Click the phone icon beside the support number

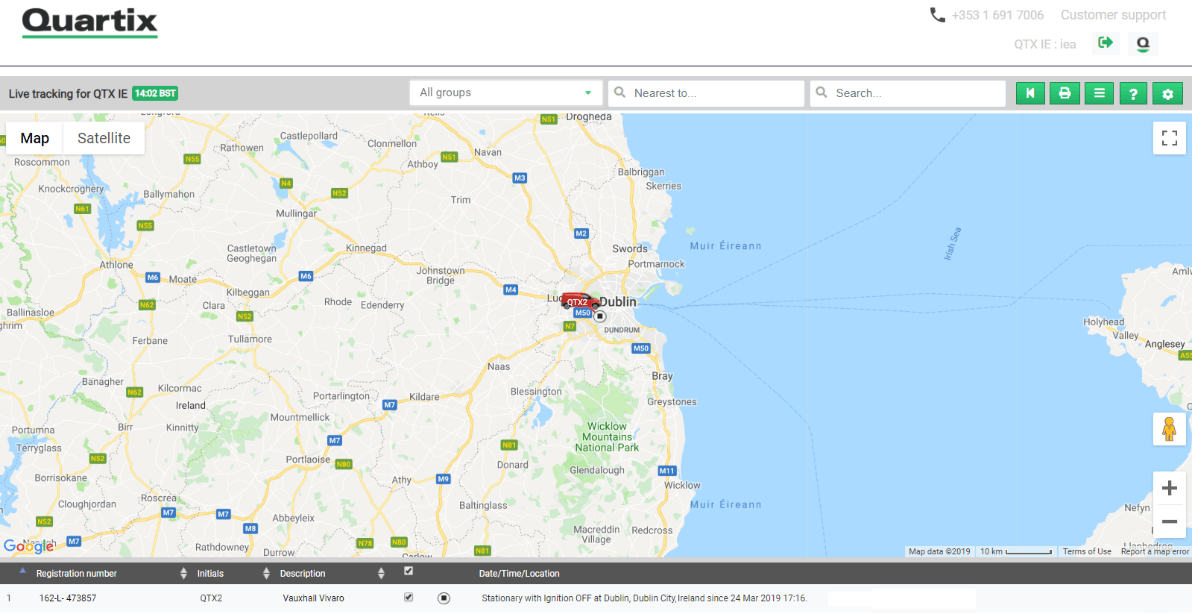[x=937, y=14]
